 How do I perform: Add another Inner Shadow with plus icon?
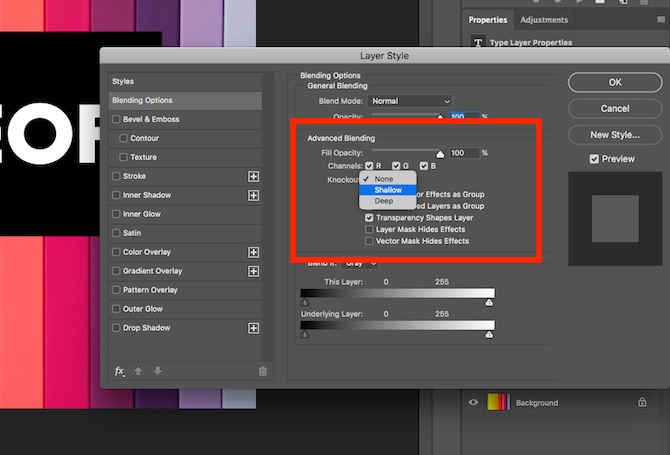pos(253,195)
